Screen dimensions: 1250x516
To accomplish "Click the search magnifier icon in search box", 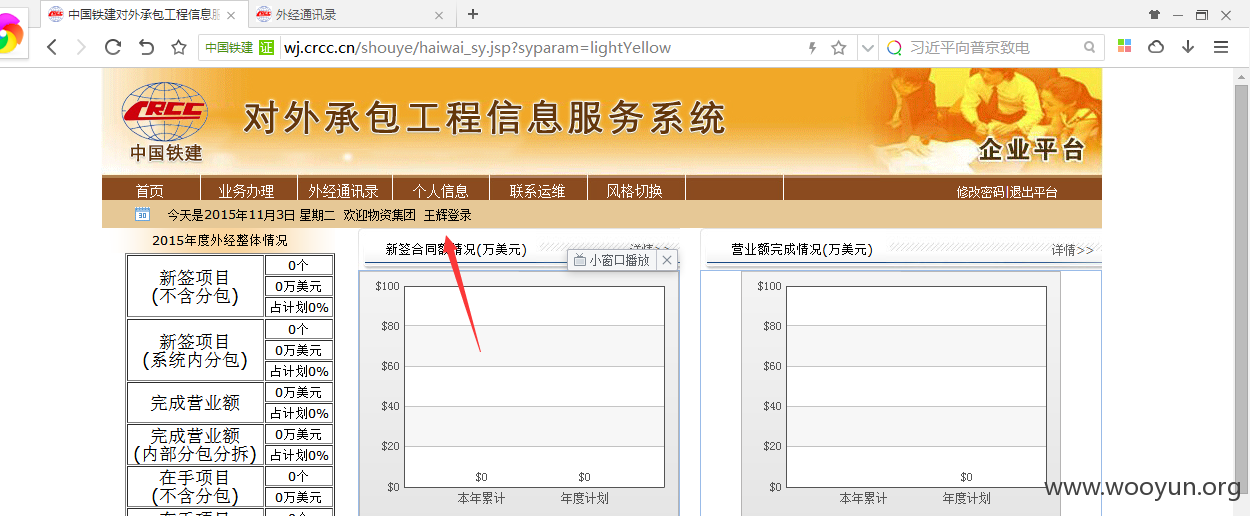I will coord(1090,47).
